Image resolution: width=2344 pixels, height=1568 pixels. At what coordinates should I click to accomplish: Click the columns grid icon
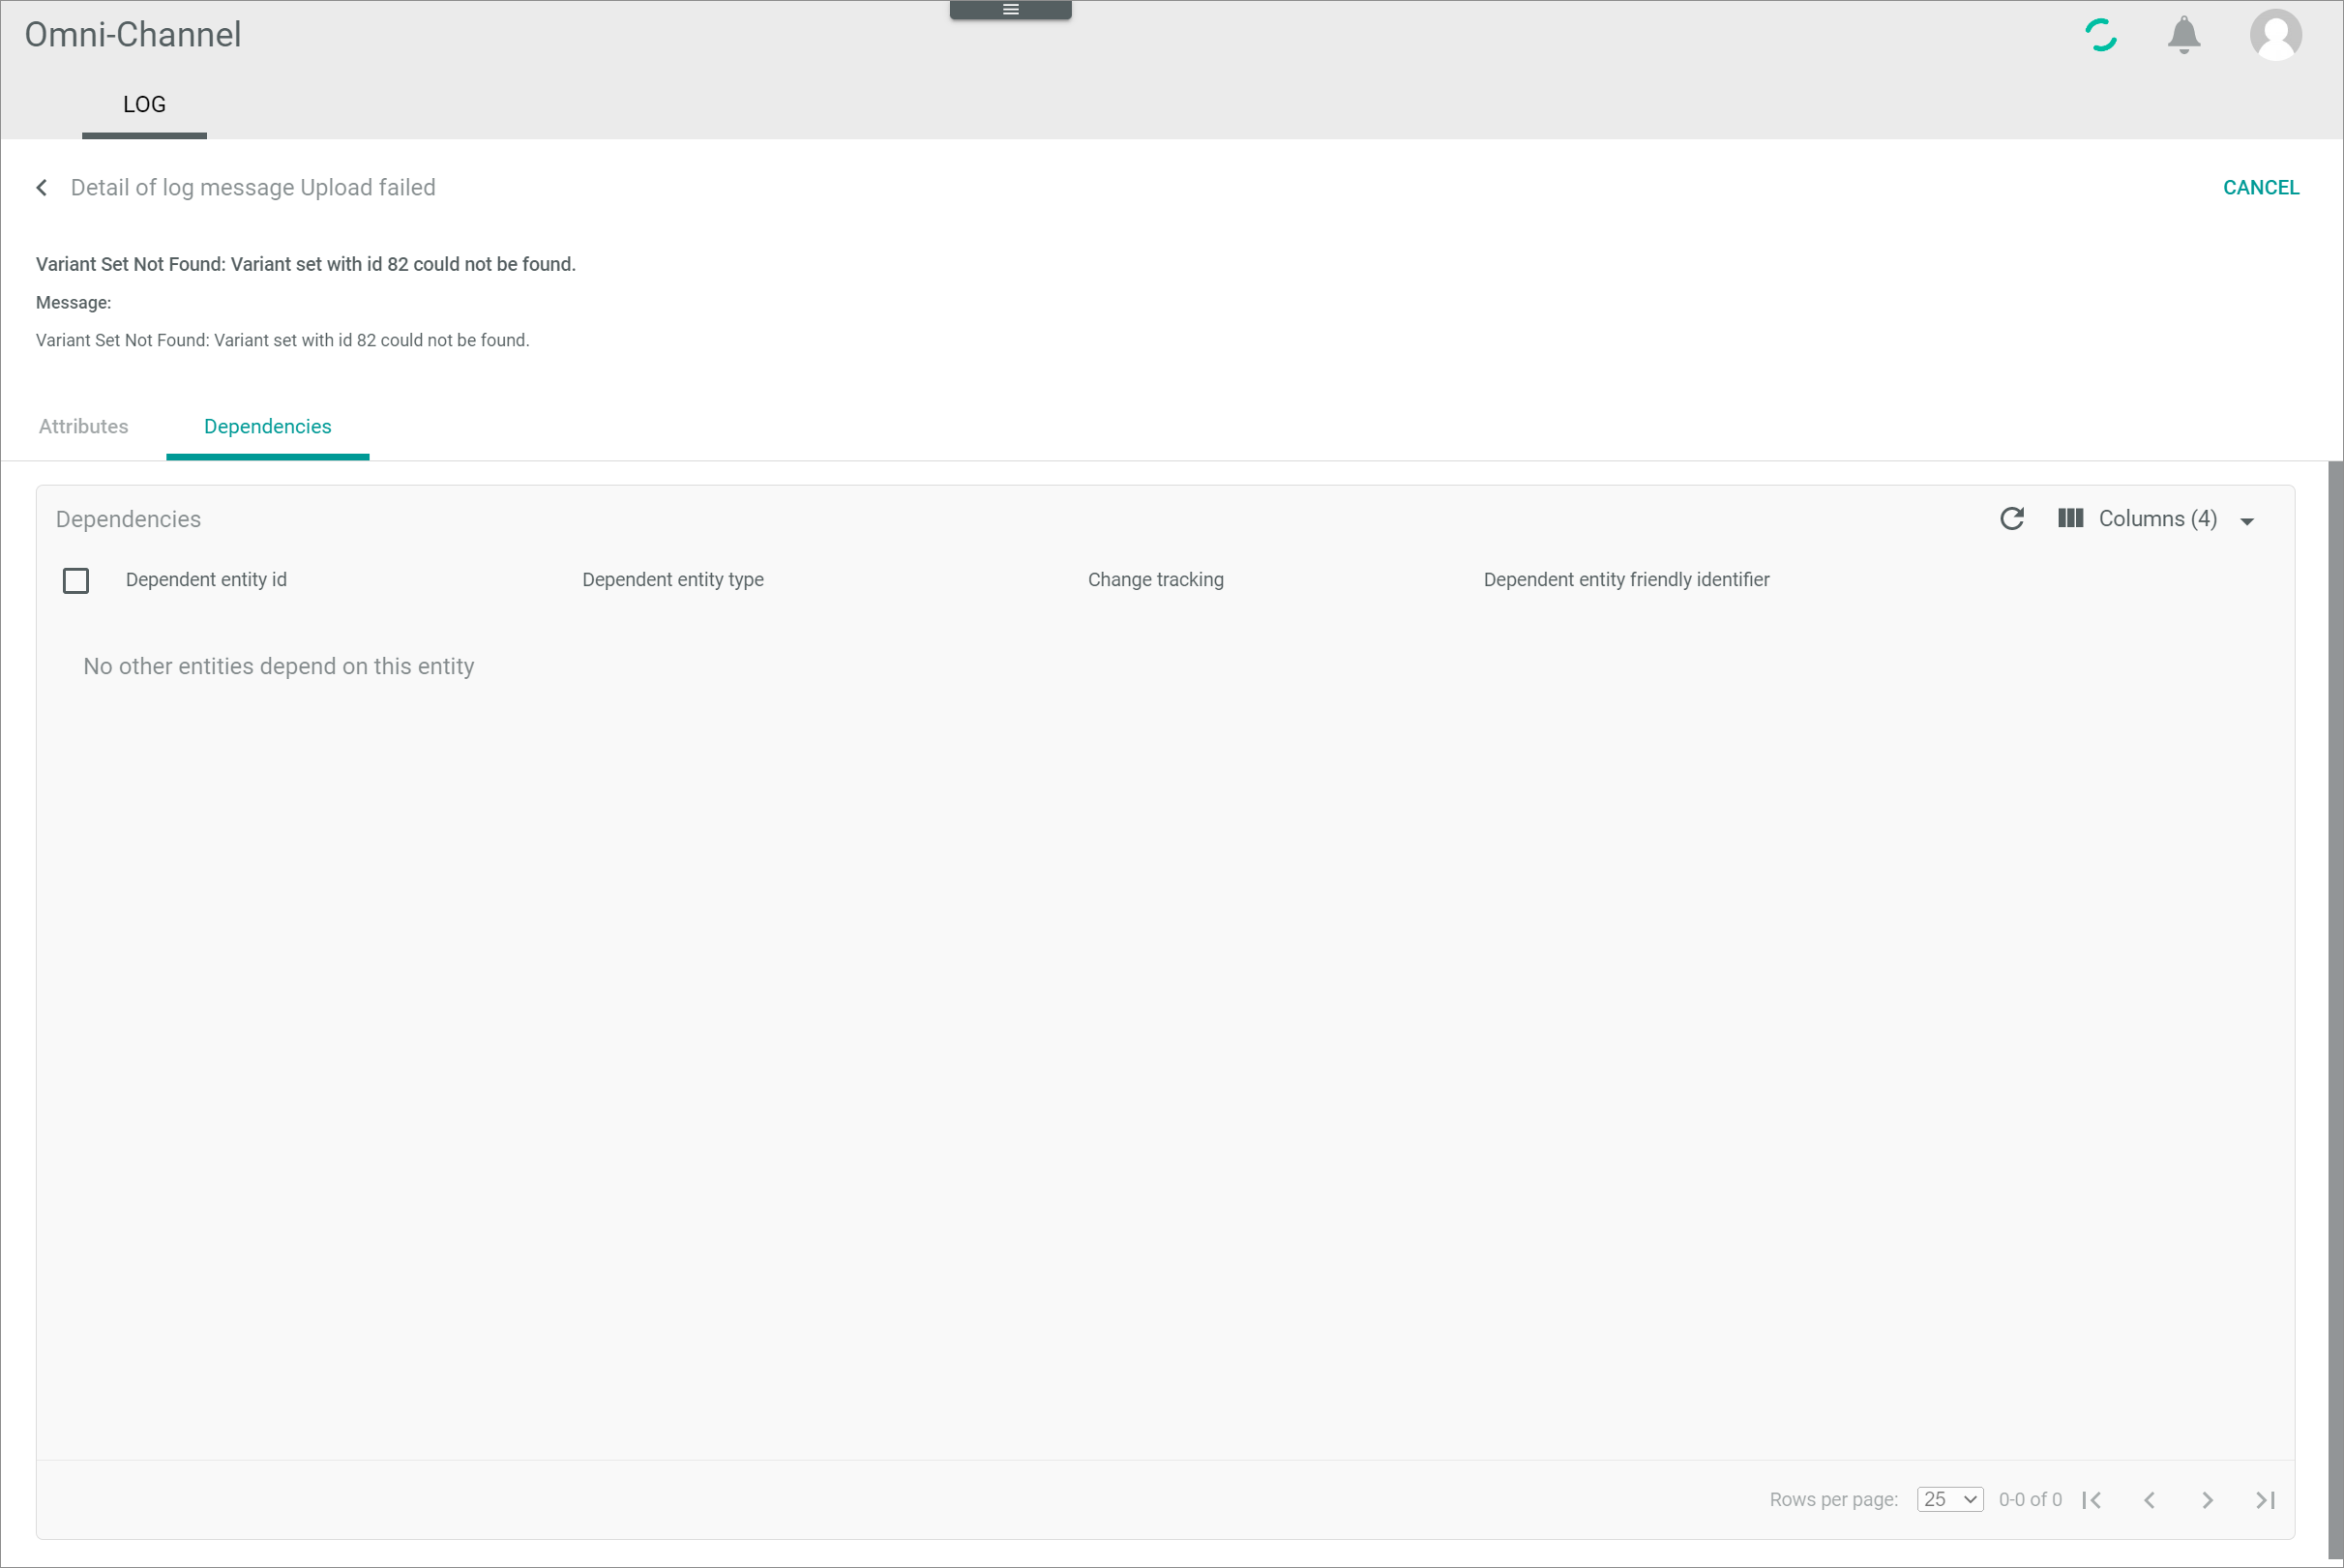pos(2070,518)
